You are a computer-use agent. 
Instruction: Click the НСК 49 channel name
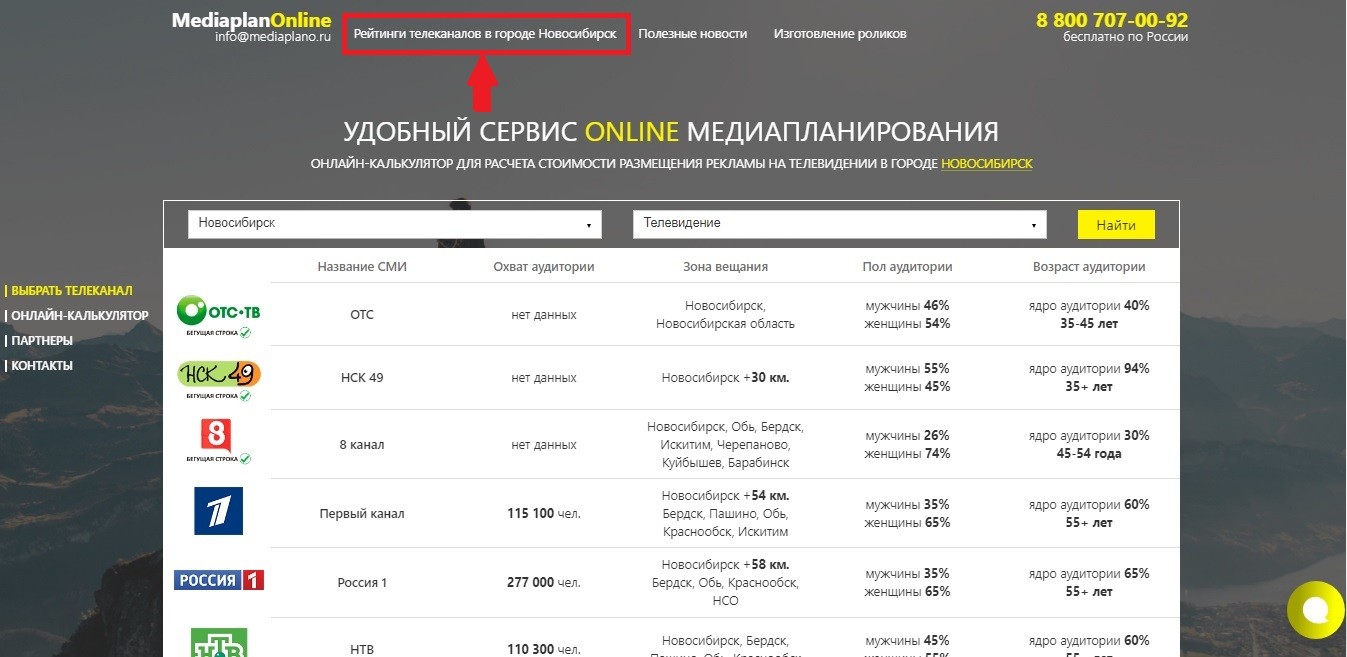click(362, 378)
